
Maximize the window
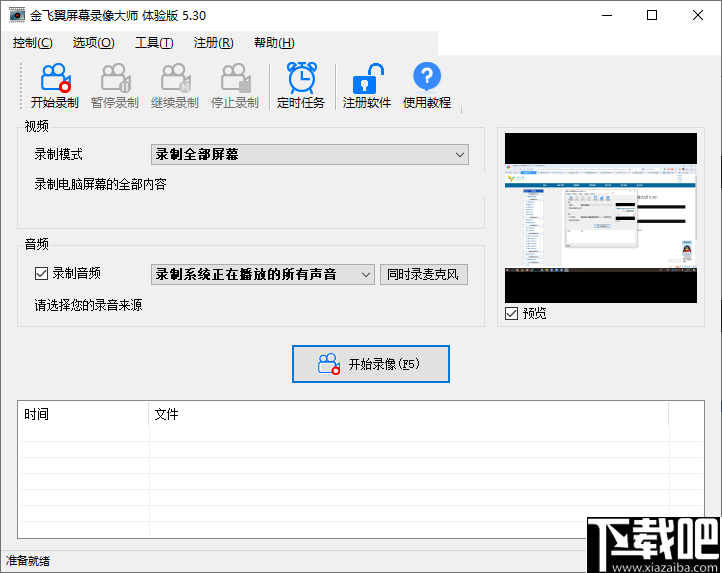pos(652,15)
